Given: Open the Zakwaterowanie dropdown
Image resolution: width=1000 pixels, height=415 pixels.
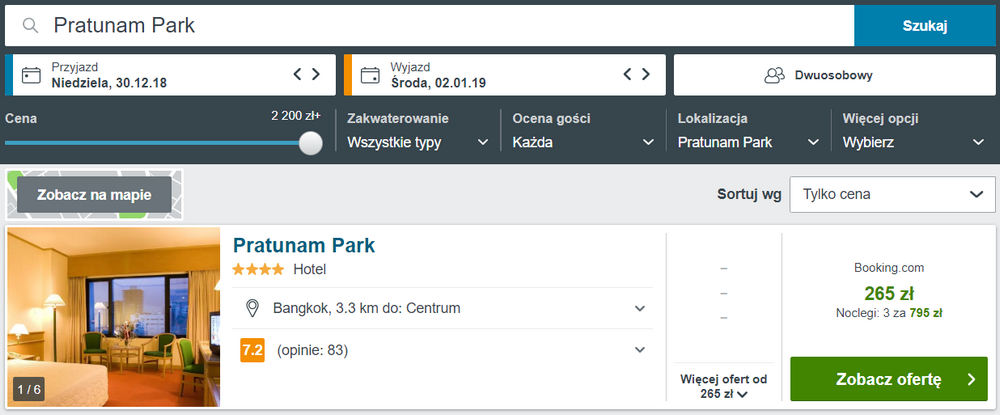Looking at the screenshot, I should pyautogui.click(x=418, y=142).
